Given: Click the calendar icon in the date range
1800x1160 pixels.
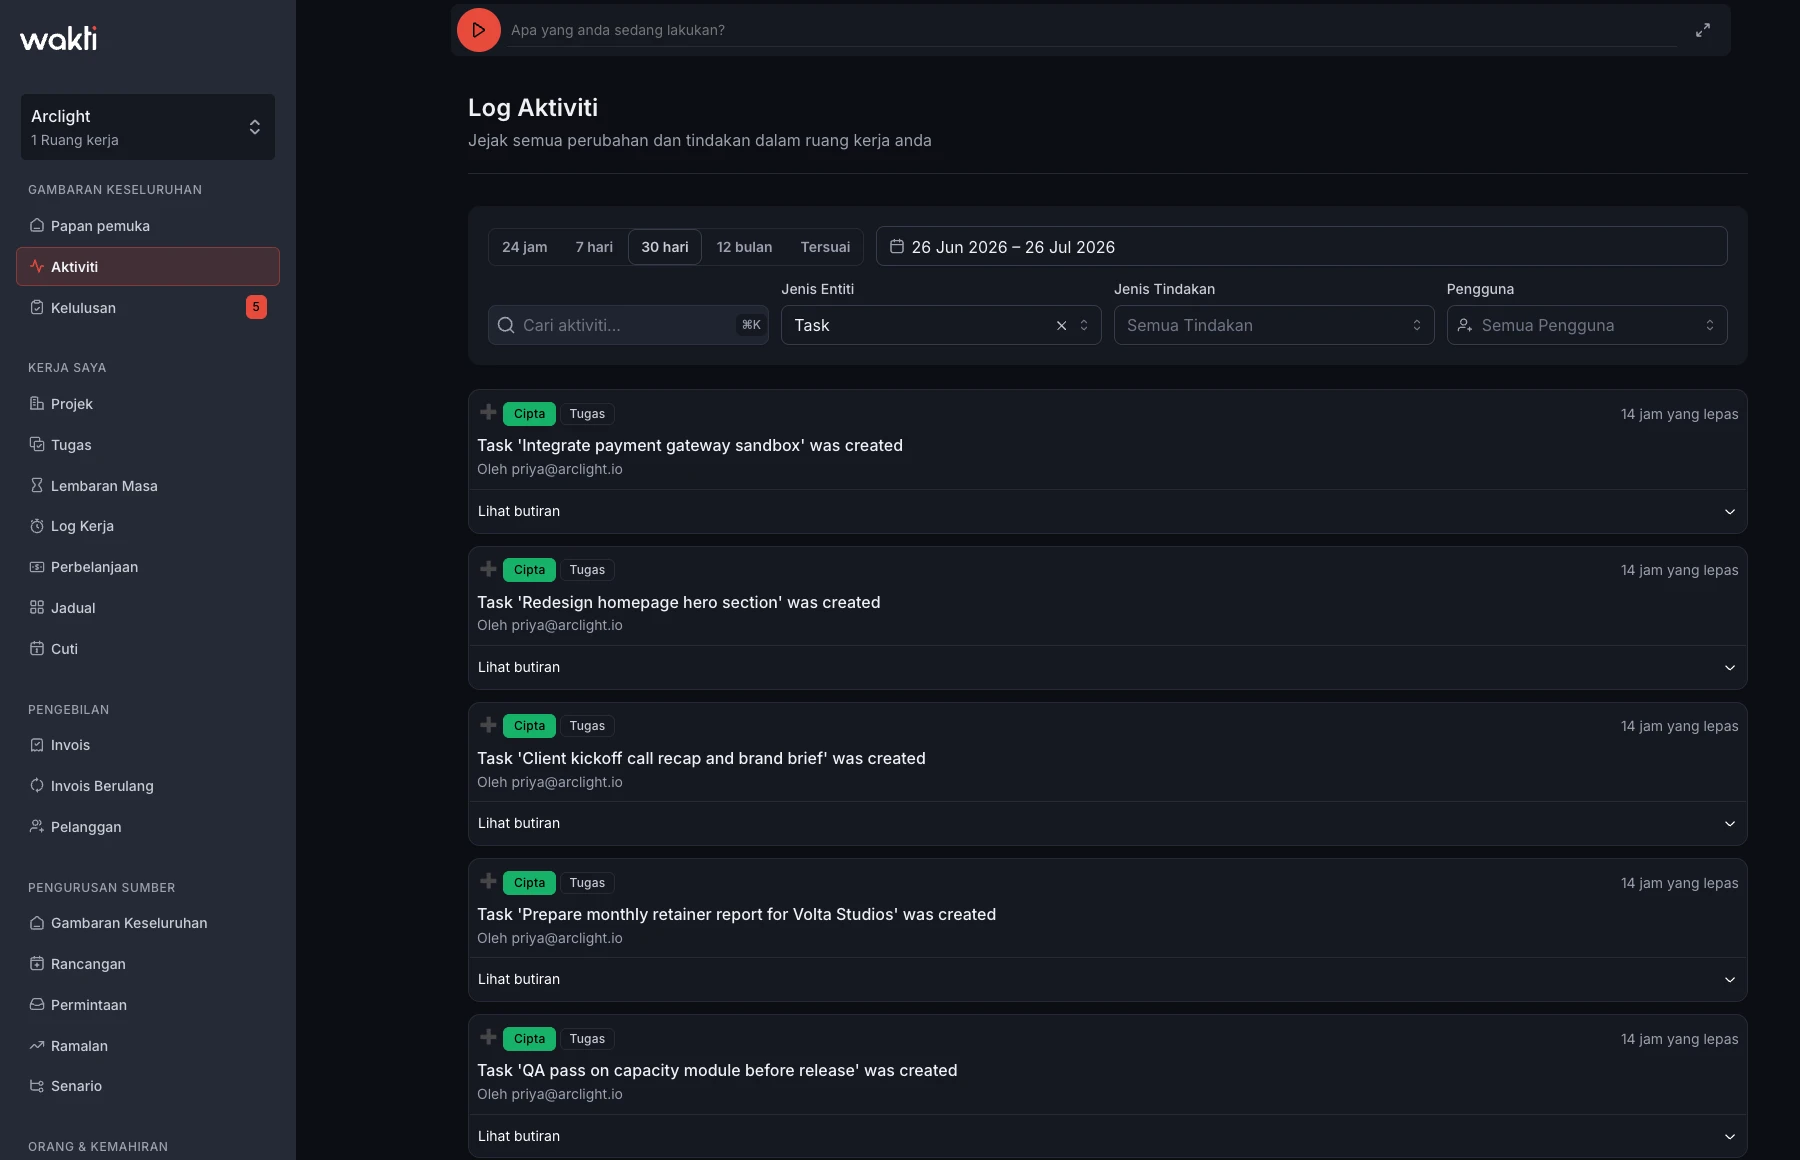Looking at the screenshot, I should (897, 246).
